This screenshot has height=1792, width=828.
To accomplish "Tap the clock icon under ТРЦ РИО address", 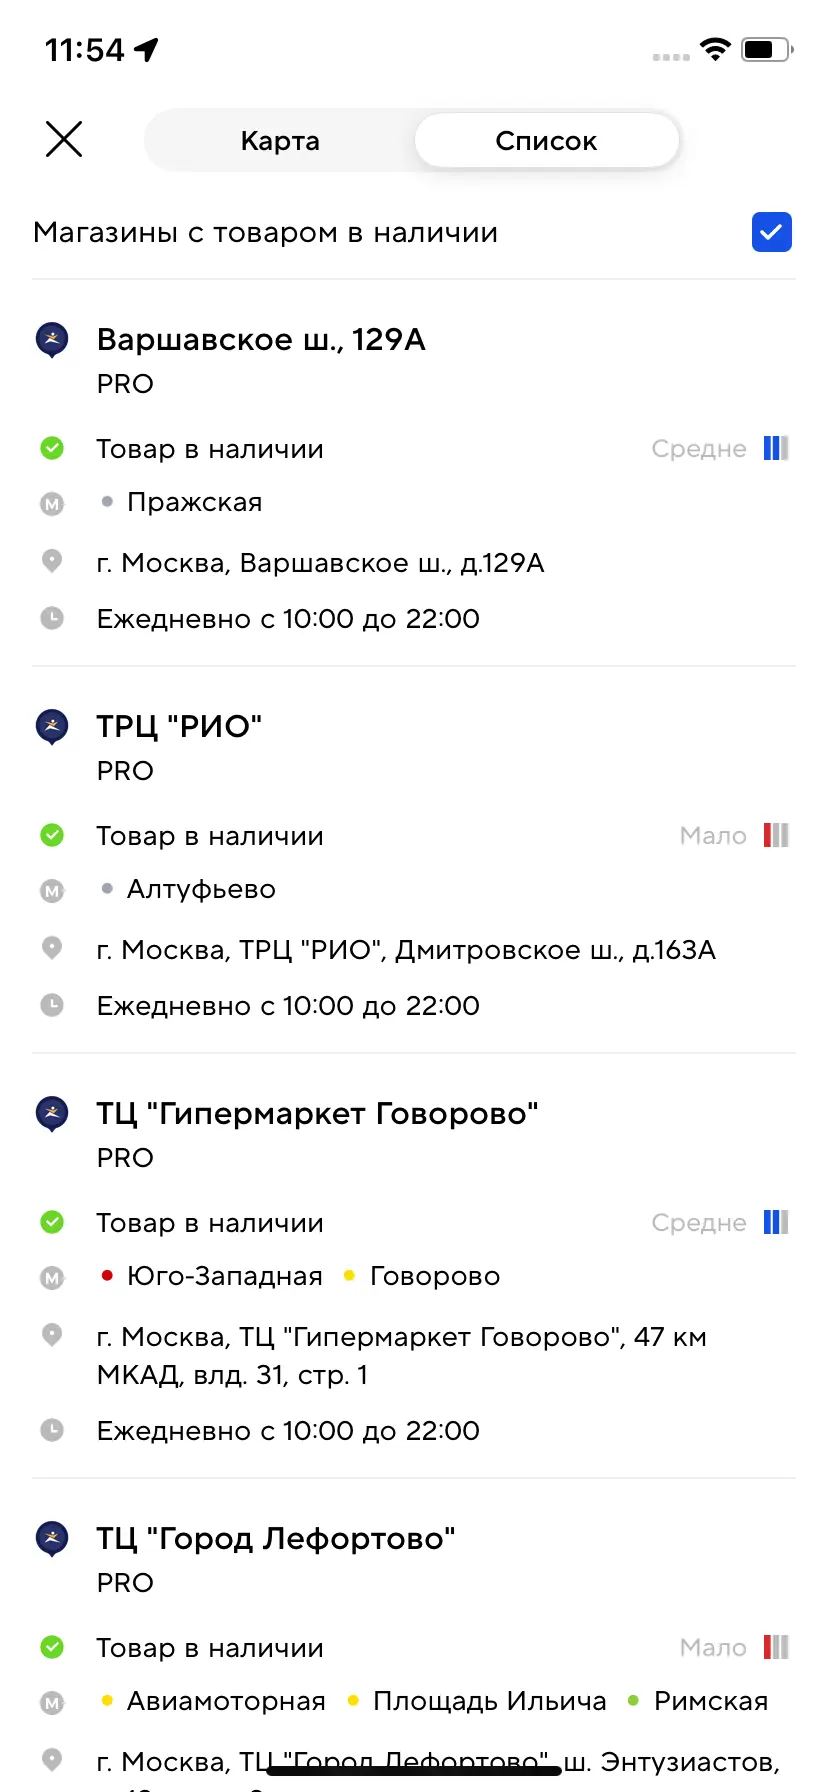I will (x=52, y=1005).
